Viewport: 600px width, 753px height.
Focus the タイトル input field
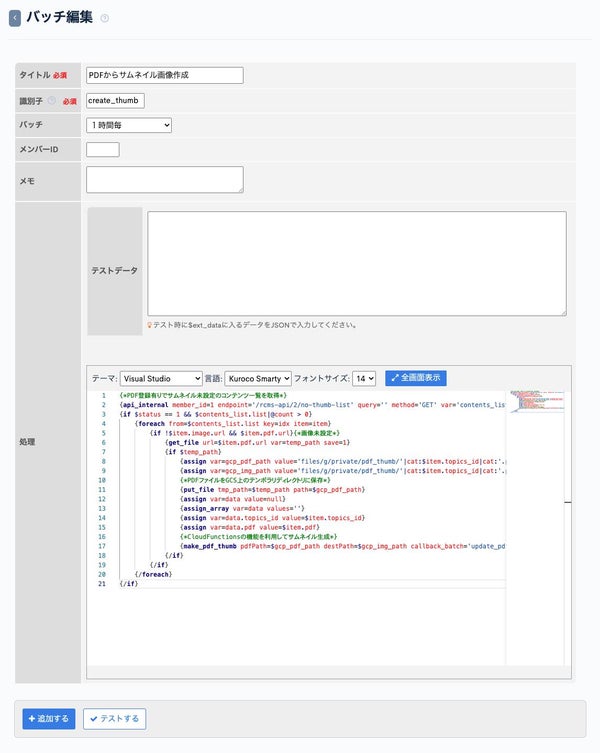coord(165,75)
